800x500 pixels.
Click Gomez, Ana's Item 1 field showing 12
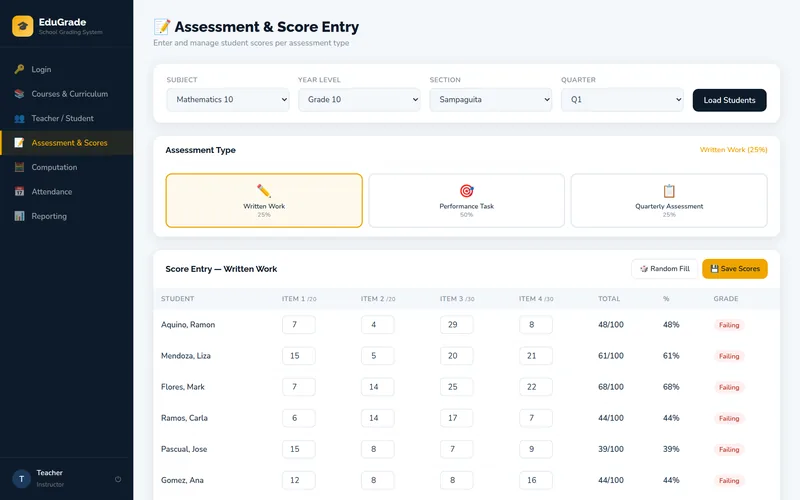(x=298, y=480)
